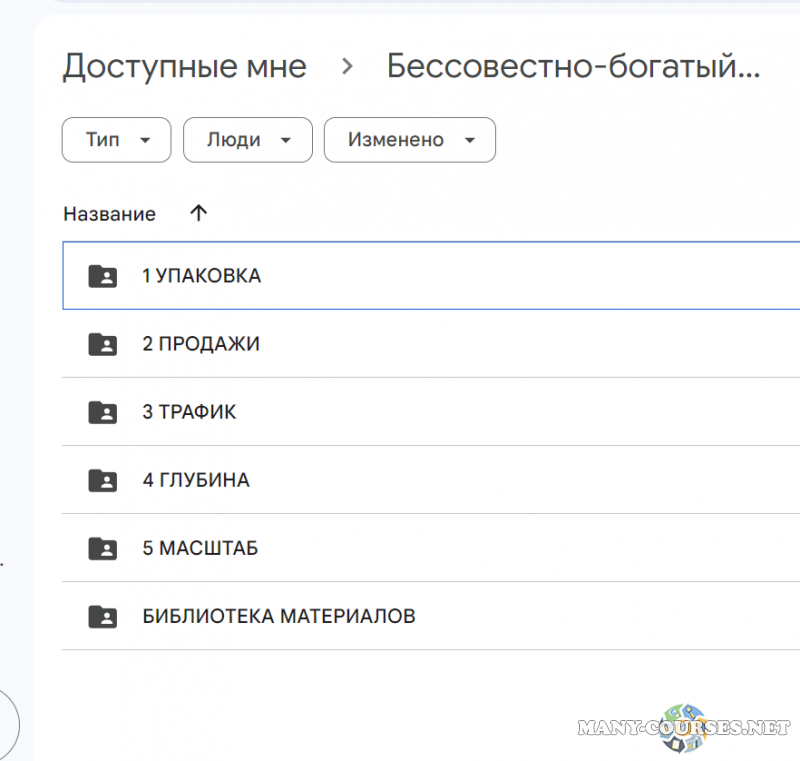Click the shared folder icon beside 2 ПРОДАЖИ
Screen dimensions: 800x761
click(102, 344)
